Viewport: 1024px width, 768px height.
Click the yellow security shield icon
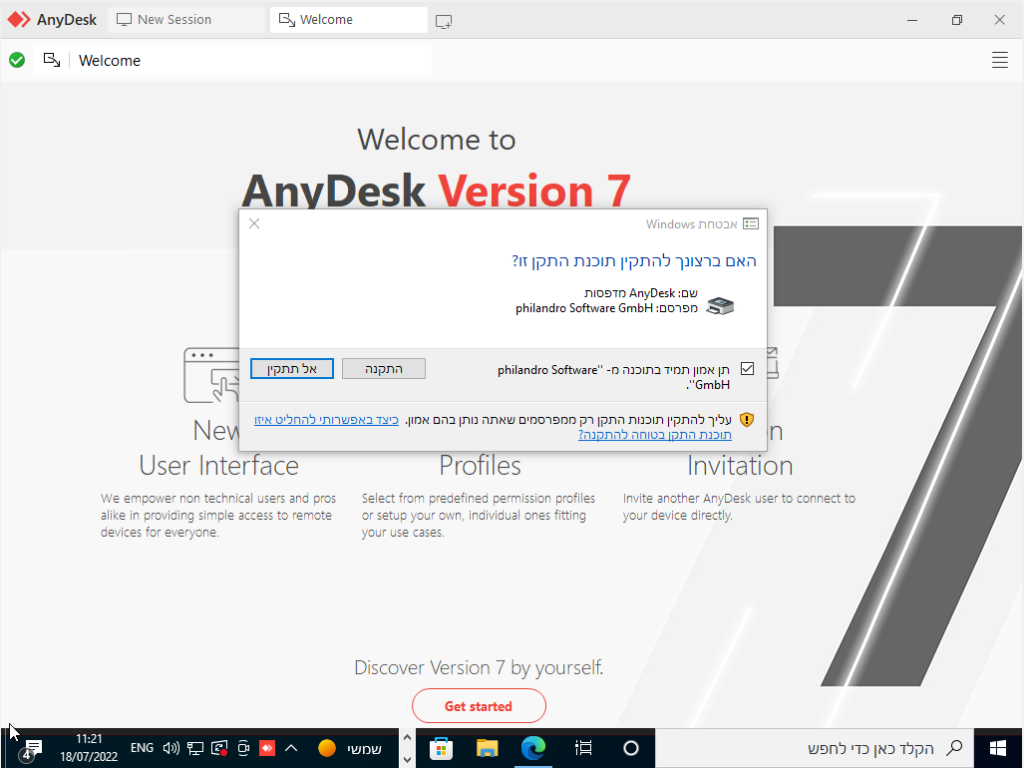746,419
